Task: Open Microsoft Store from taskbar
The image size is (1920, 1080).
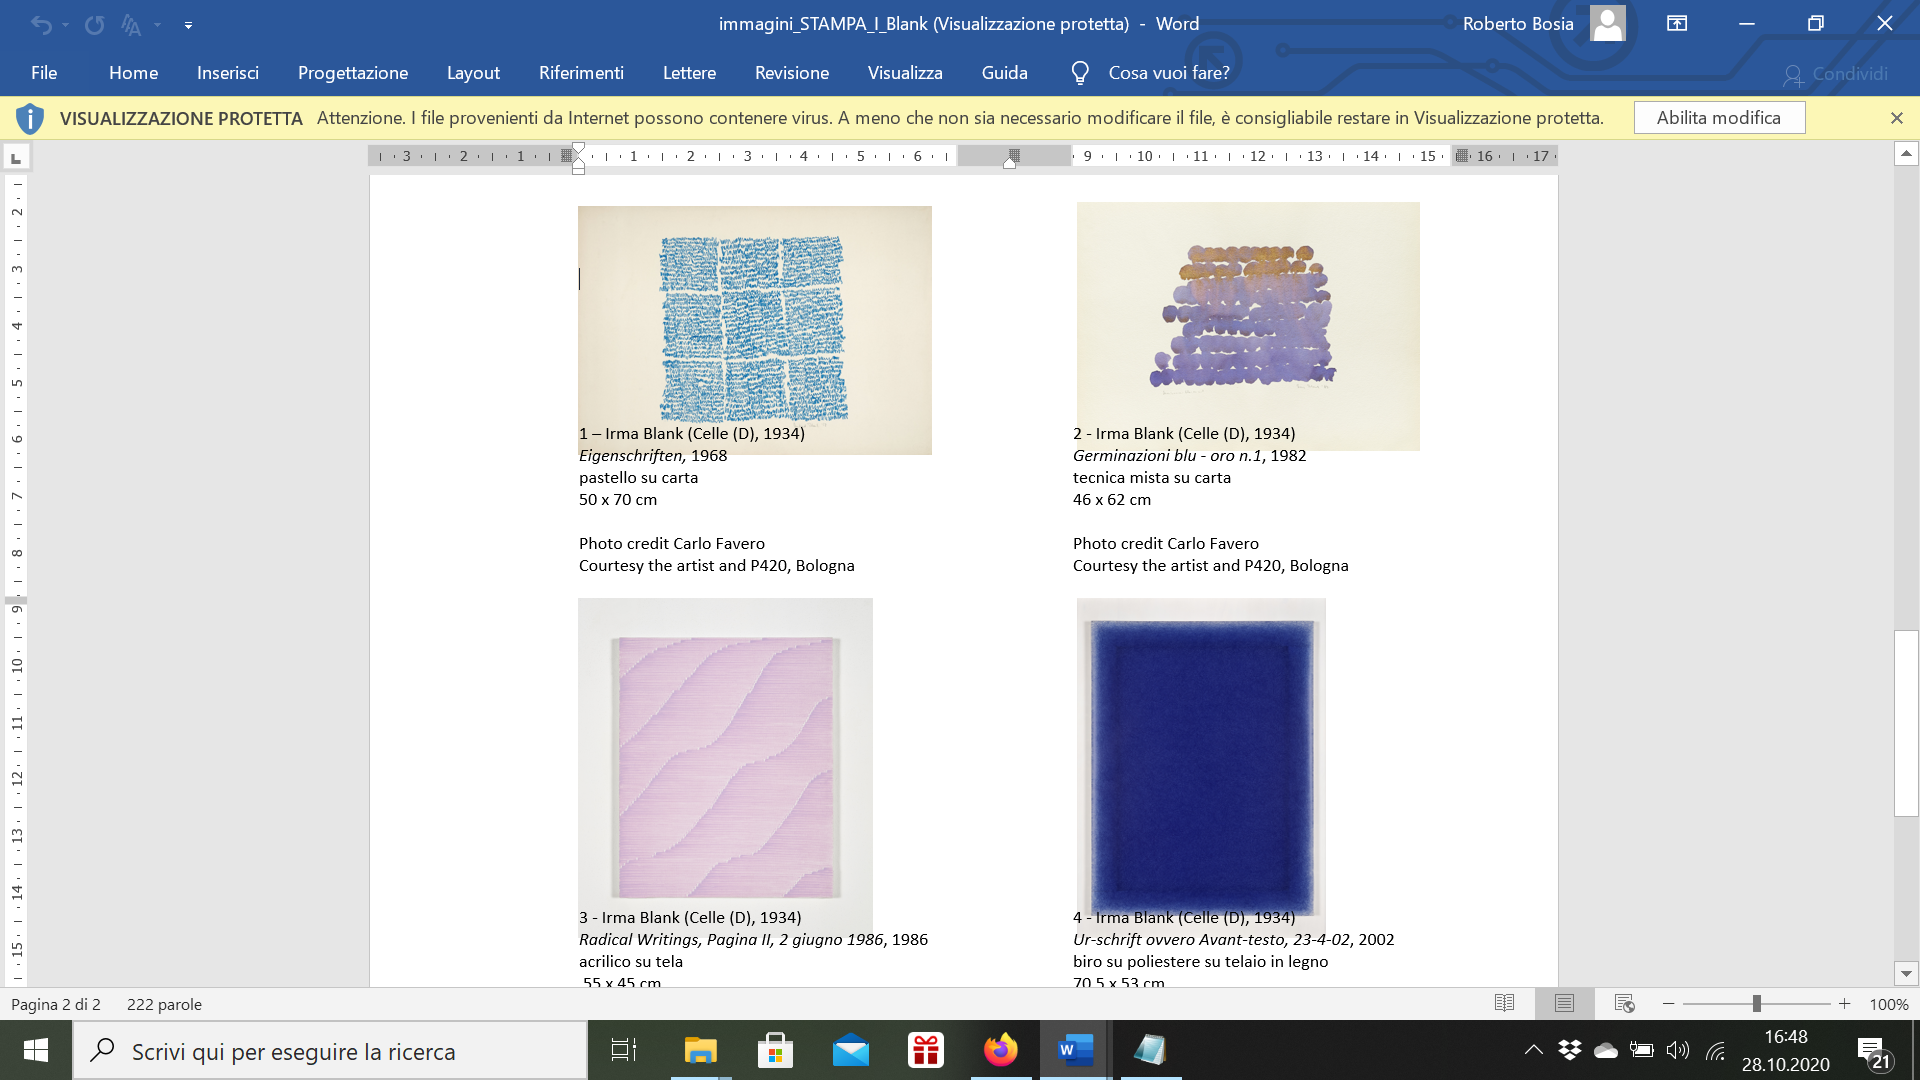Action: coord(775,1050)
